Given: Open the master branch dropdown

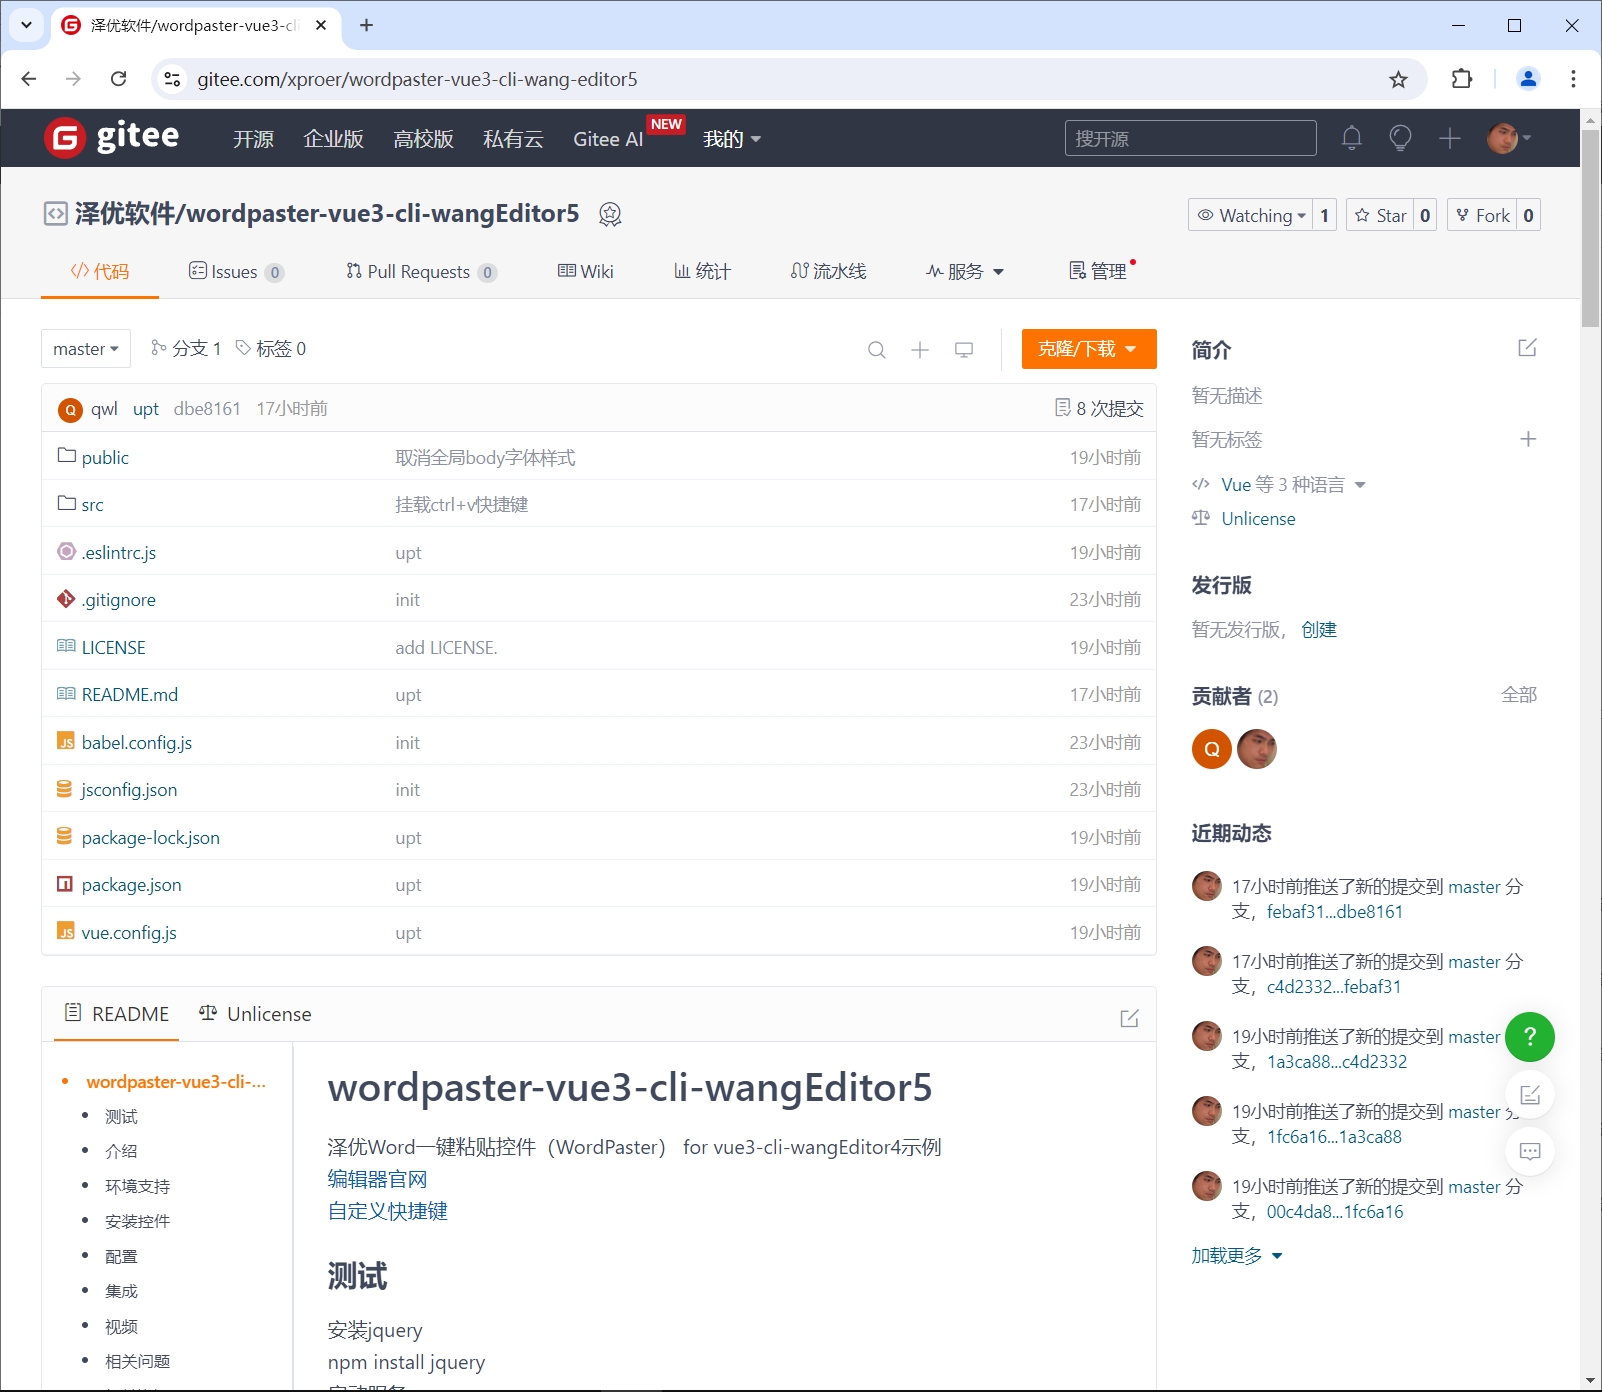Looking at the screenshot, I should click(85, 348).
